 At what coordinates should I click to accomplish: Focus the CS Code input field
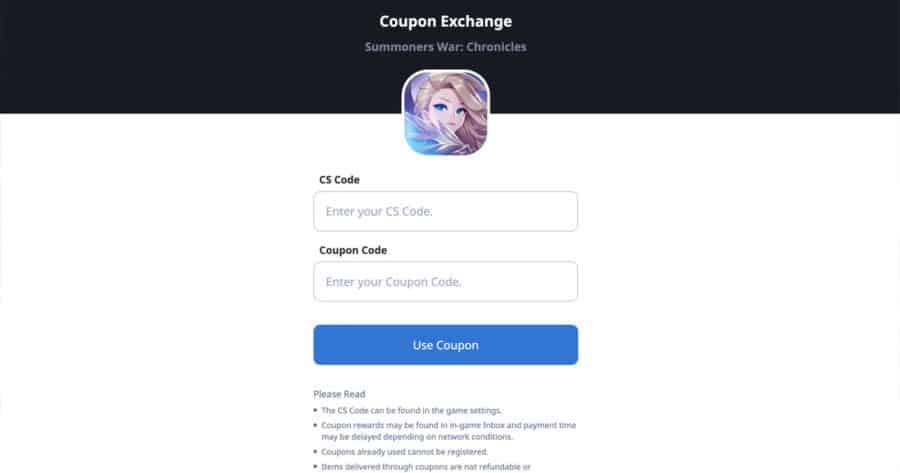click(x=445, y=211)
